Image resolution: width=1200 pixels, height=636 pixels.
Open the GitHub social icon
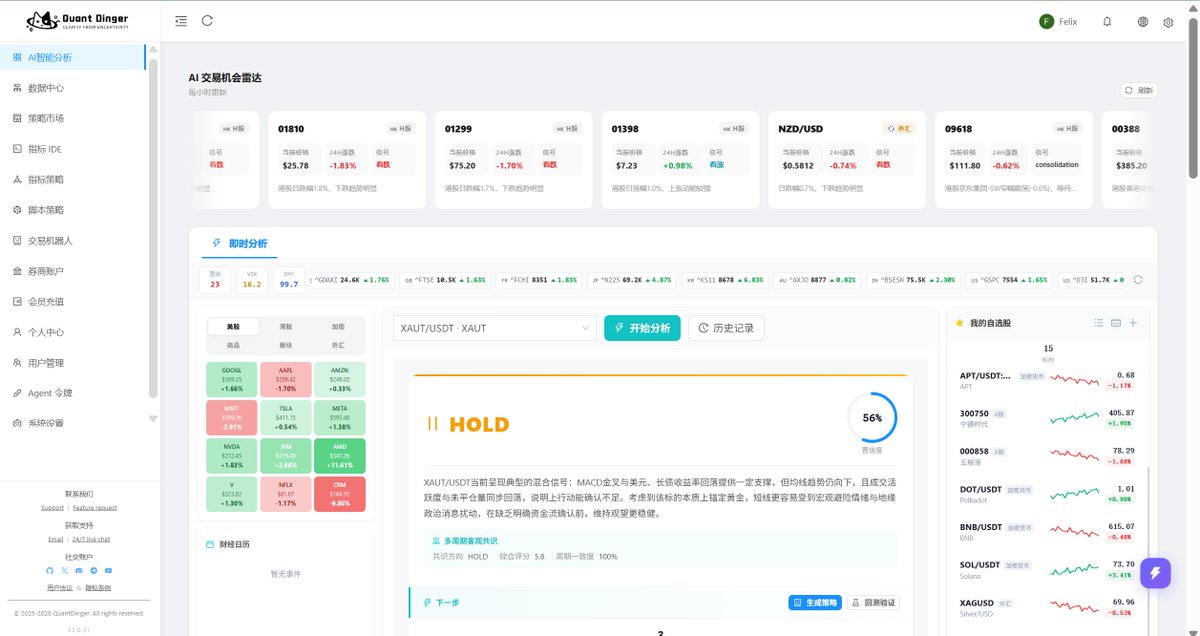[x=50, y=570]
